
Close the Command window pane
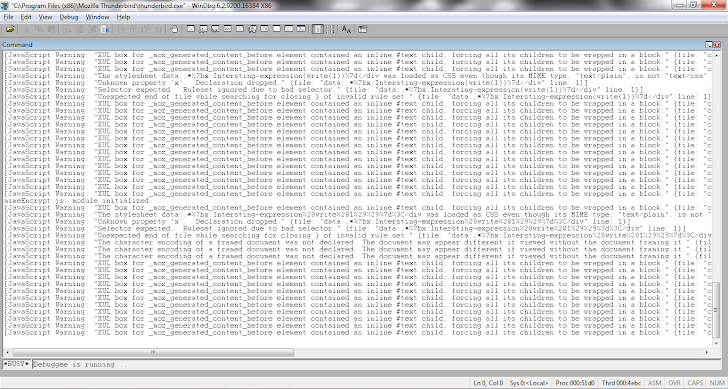[x=717, y=45]
